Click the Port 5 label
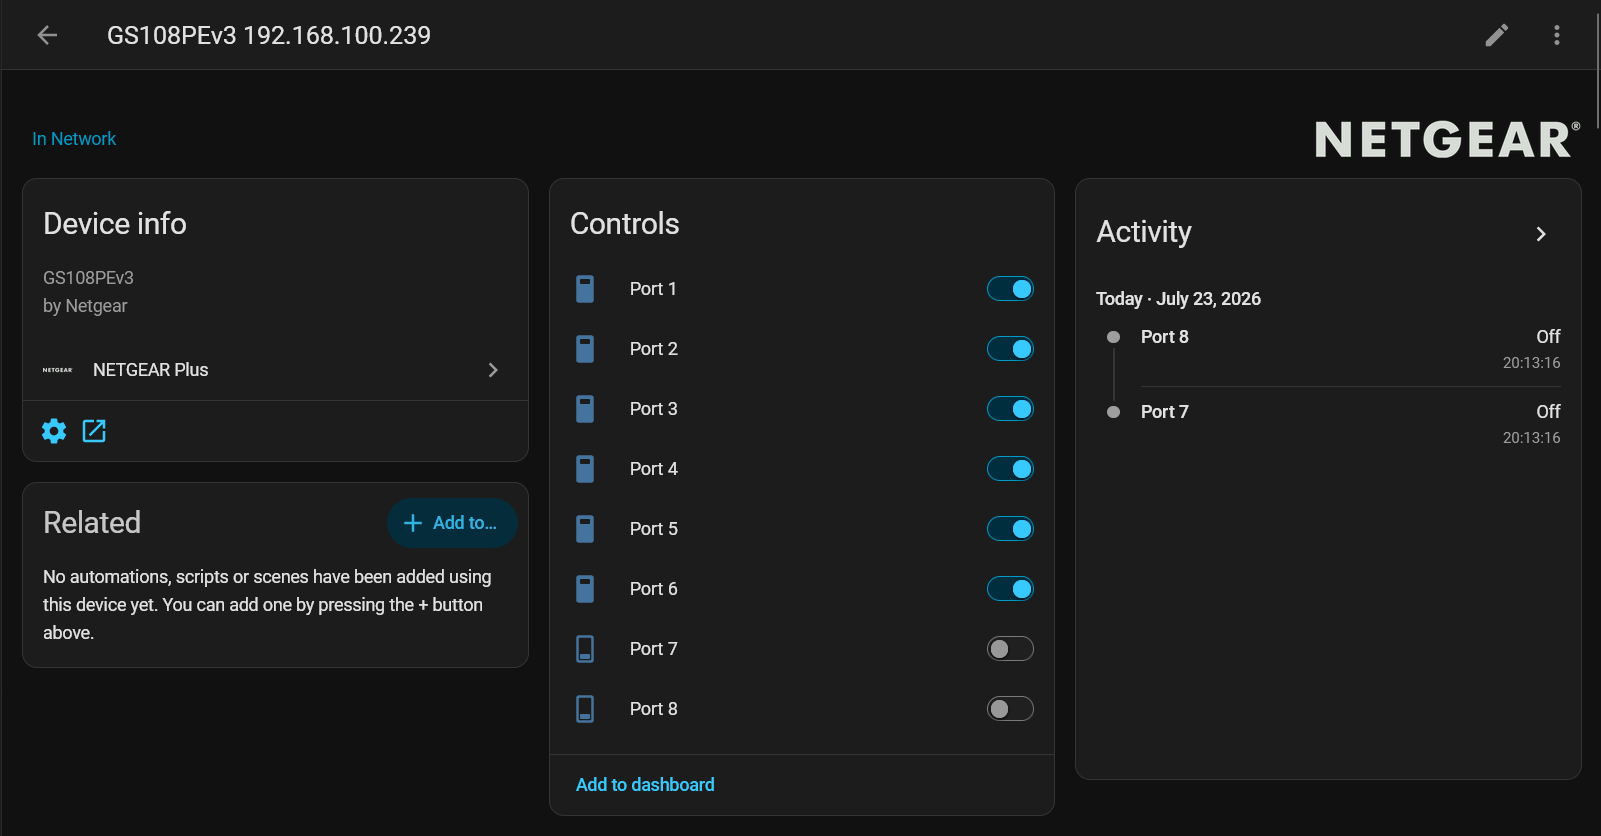 point(654,529)
